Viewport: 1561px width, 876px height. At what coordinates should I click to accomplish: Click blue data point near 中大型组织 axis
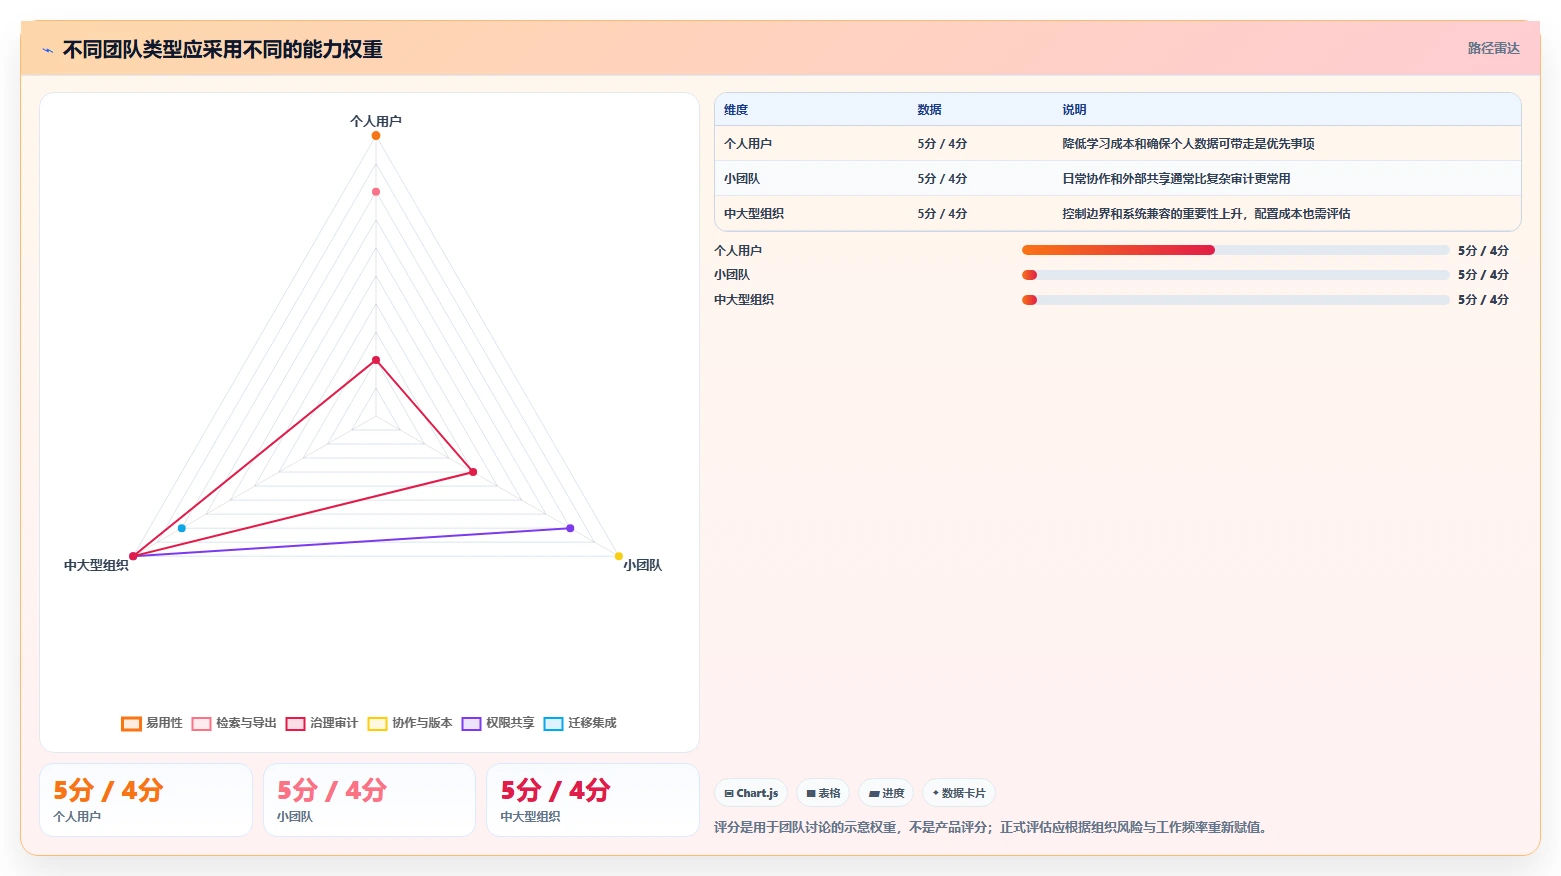[x=181, y=528]
